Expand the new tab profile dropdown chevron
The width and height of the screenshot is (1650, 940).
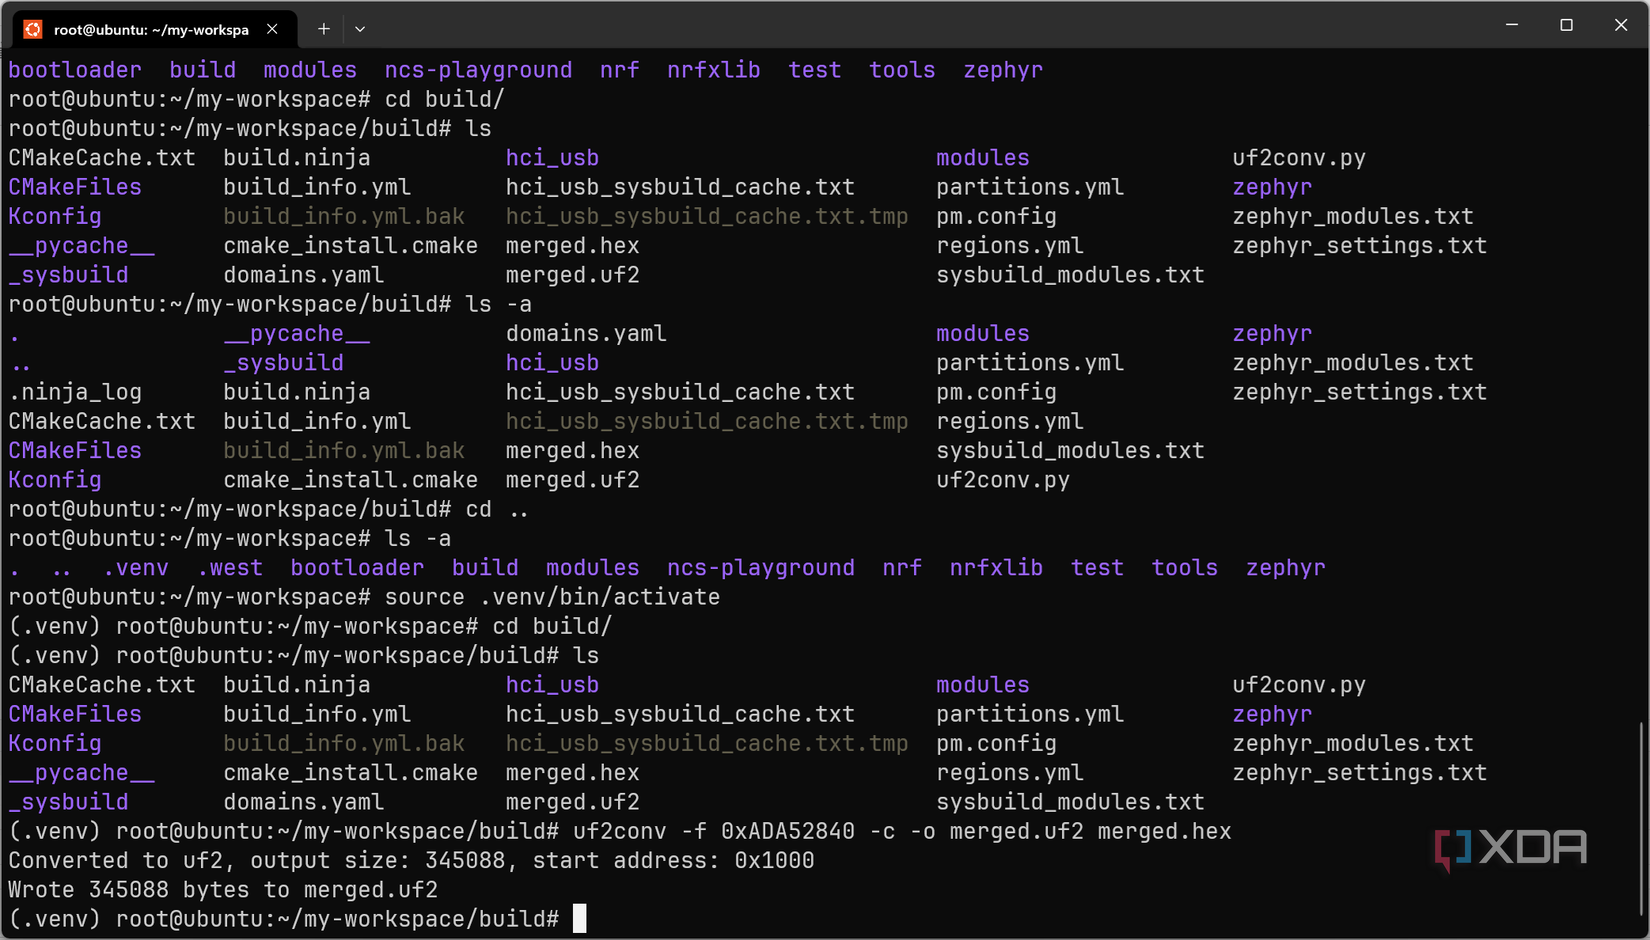click(360, 29)
